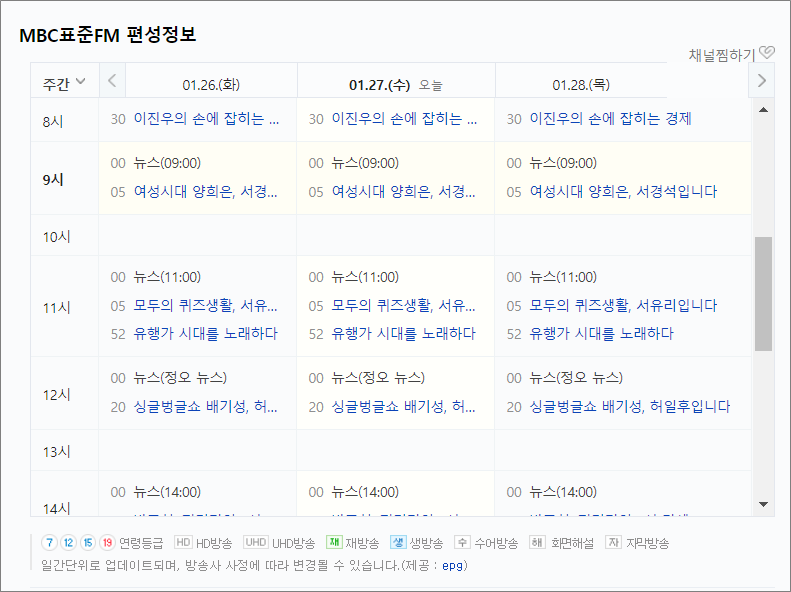Click the 자 caption broadcast legend icon
The height and width of the screenshot is (592, 791).
pyautogui.click(x=613, y=542)
